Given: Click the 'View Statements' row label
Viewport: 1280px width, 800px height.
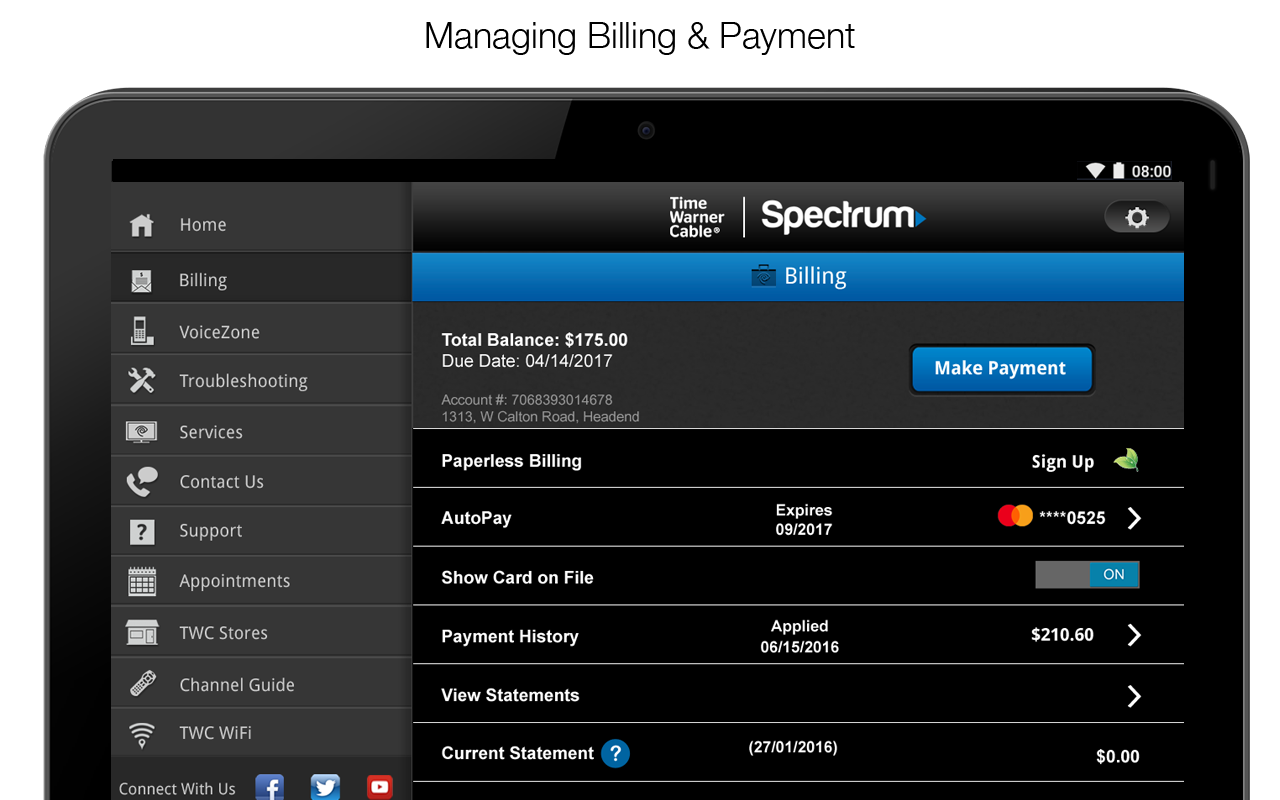Looking at the screenshot, I should [511, 695].
